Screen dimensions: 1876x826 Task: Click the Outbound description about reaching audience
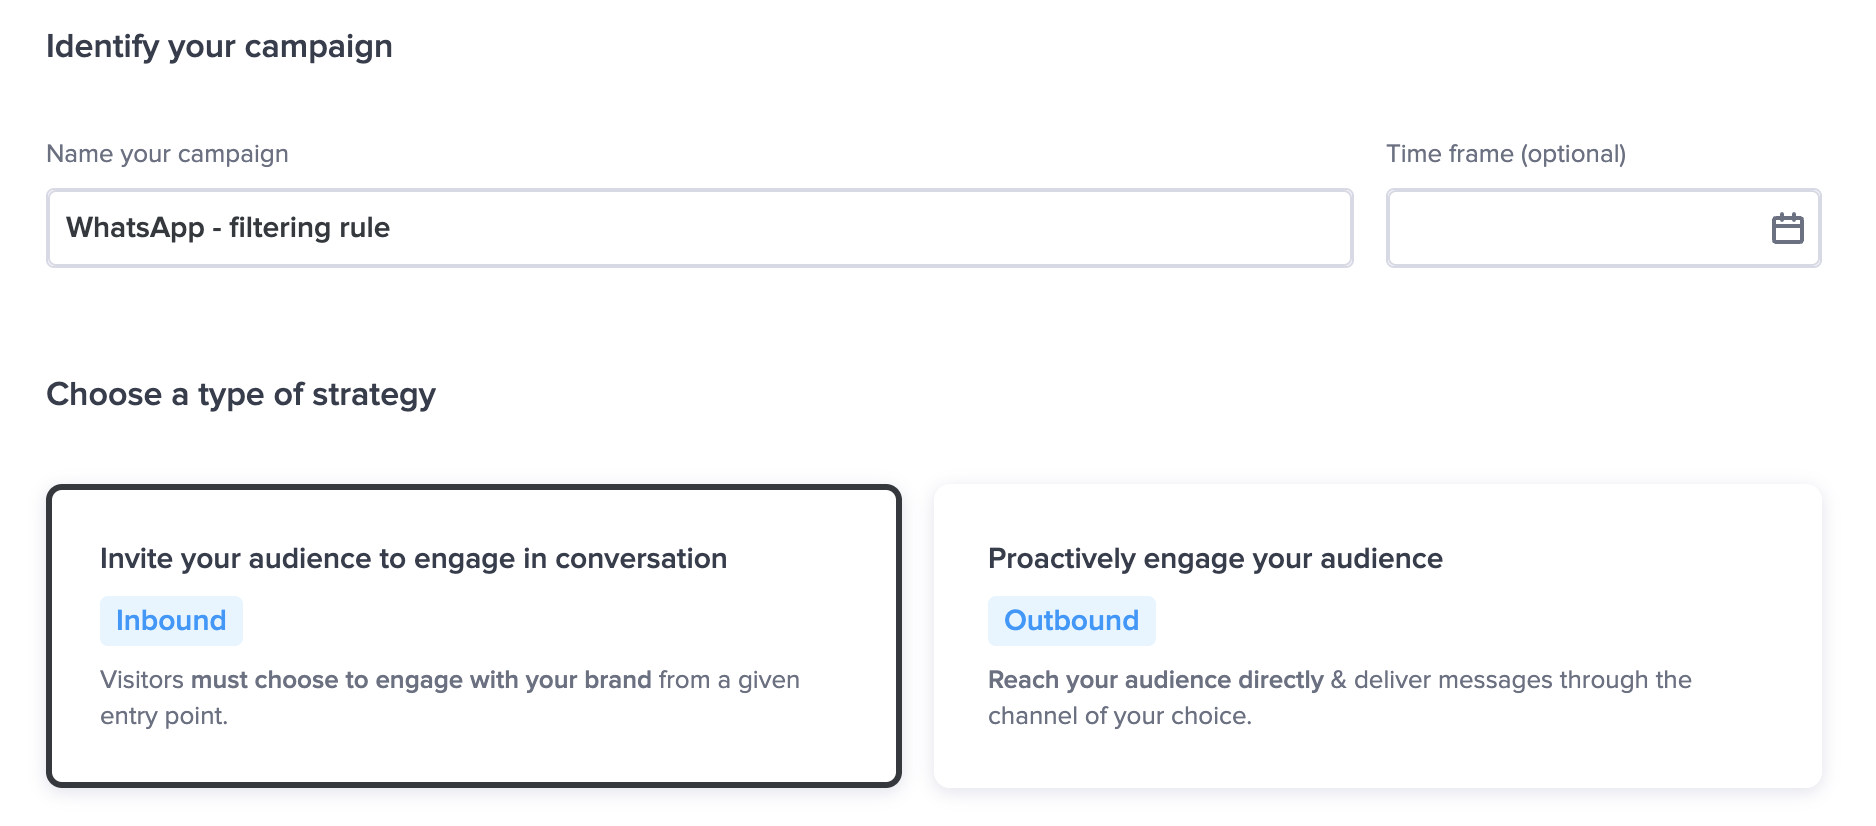coord(1340,698)
